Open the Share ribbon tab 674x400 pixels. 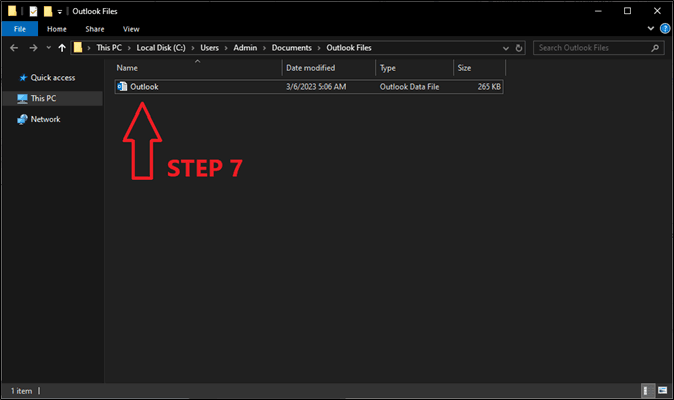coord(95,30)
